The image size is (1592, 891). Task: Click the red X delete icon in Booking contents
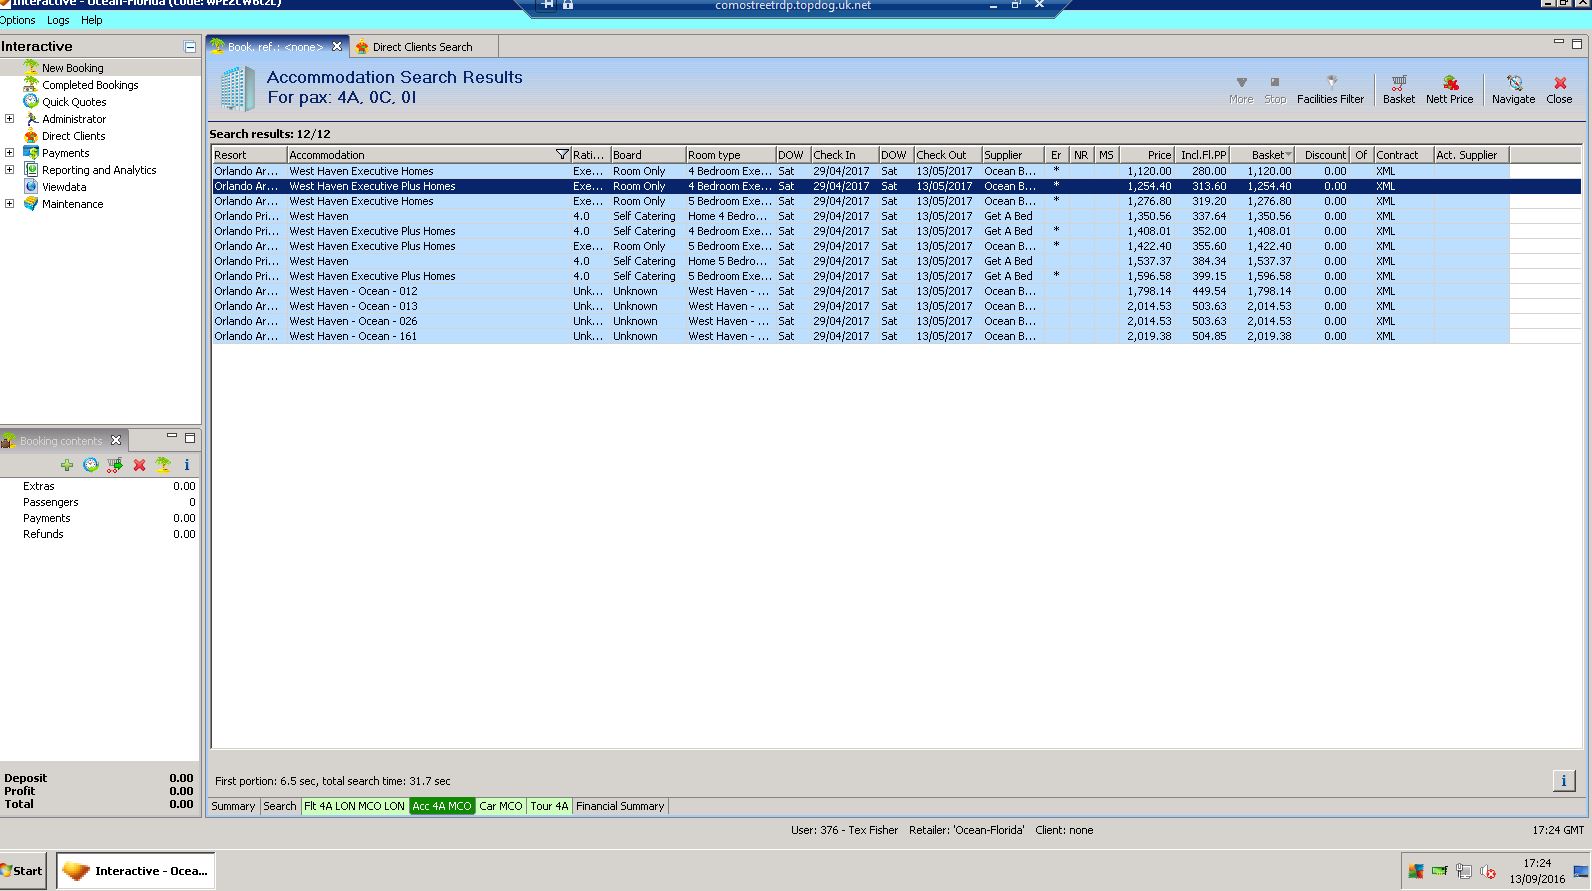[139, 465]
